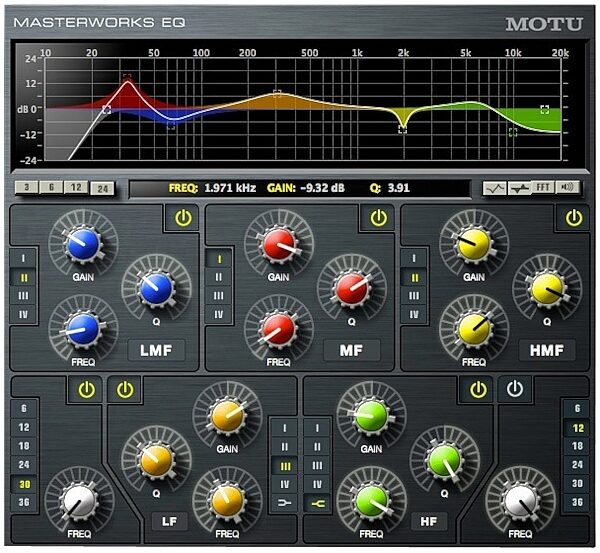Choose filter type IV for HMF band

414,315
